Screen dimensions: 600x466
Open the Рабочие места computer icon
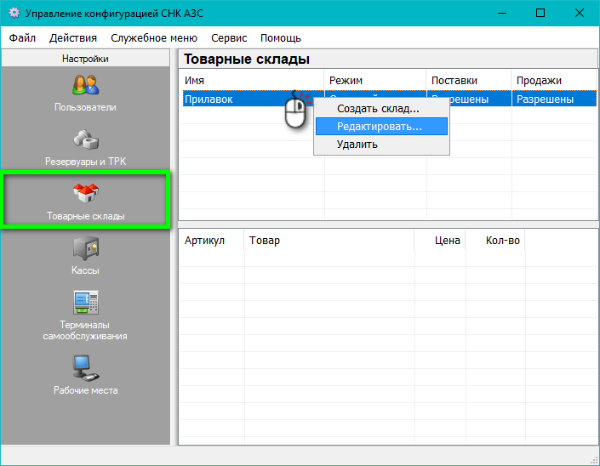[85, 367]
